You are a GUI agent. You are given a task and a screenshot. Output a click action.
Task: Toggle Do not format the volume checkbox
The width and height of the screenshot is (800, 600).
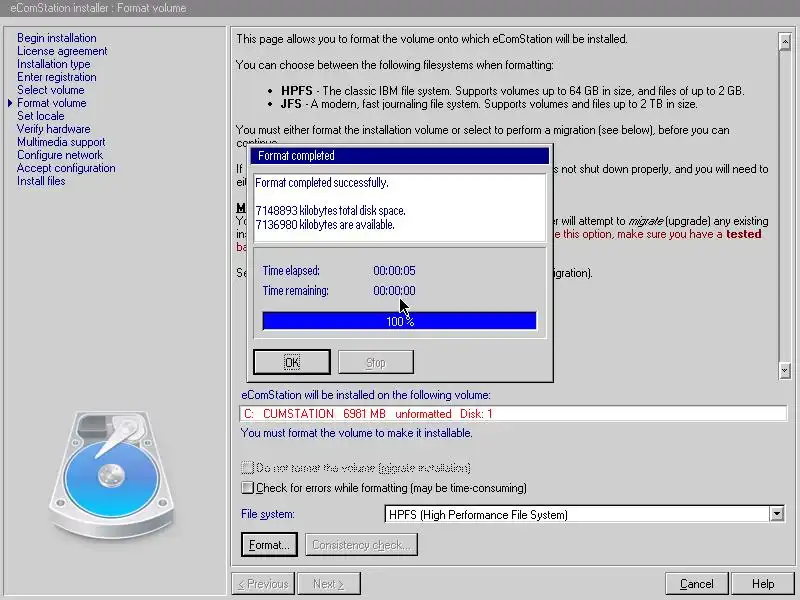(247, 467)
